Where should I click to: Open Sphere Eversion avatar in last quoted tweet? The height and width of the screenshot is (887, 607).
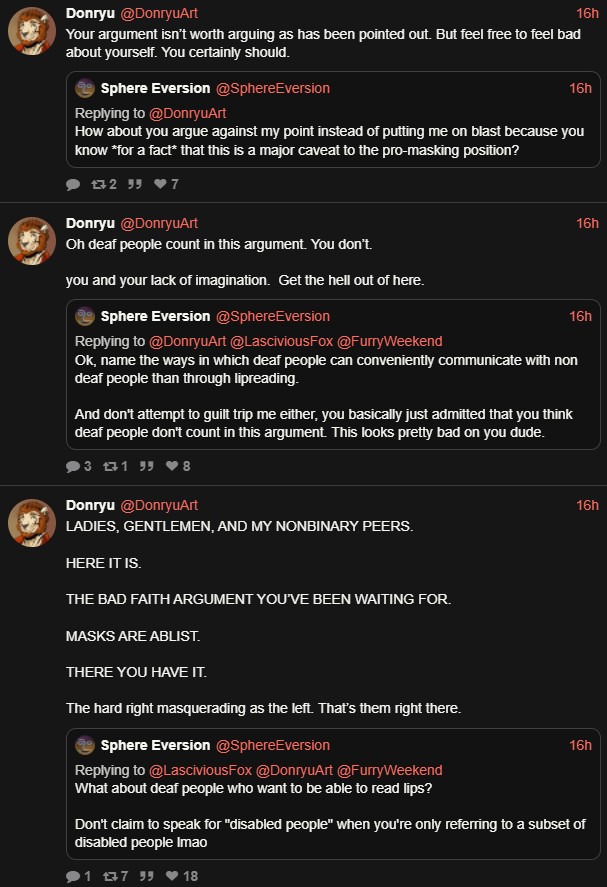click(x=85, y=745)
